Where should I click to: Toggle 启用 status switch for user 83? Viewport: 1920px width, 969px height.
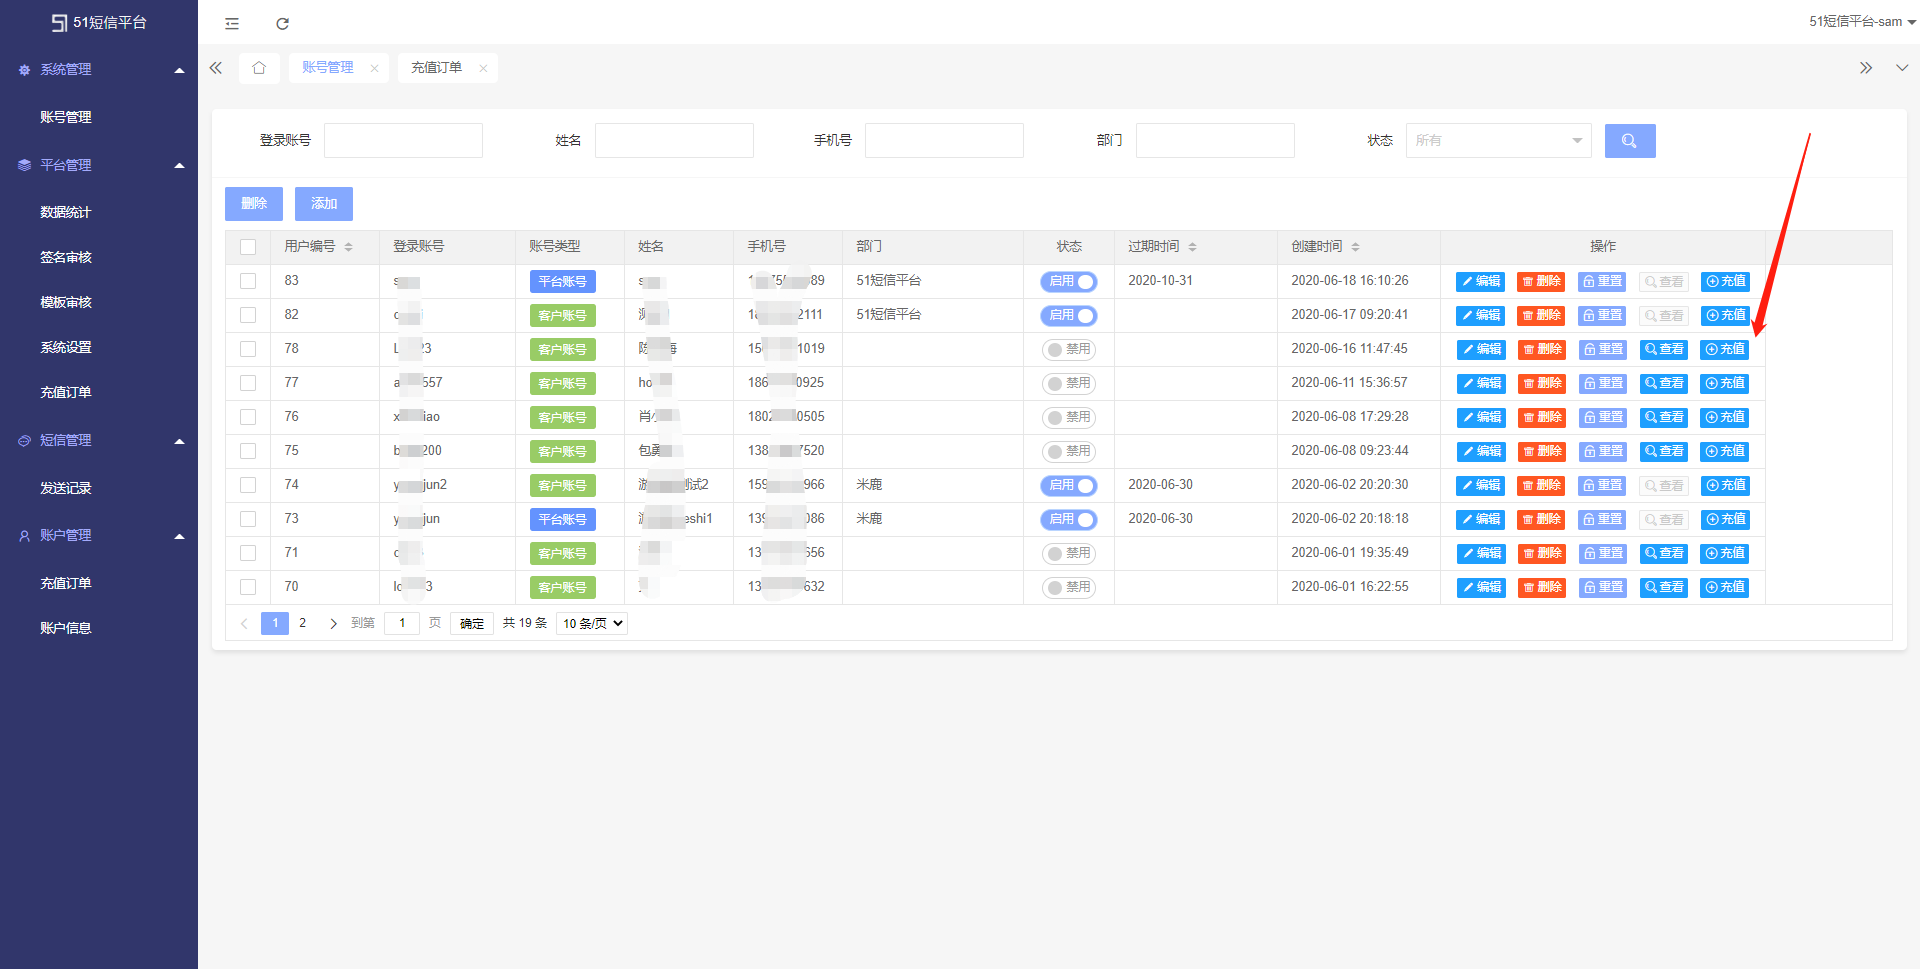1069,282
